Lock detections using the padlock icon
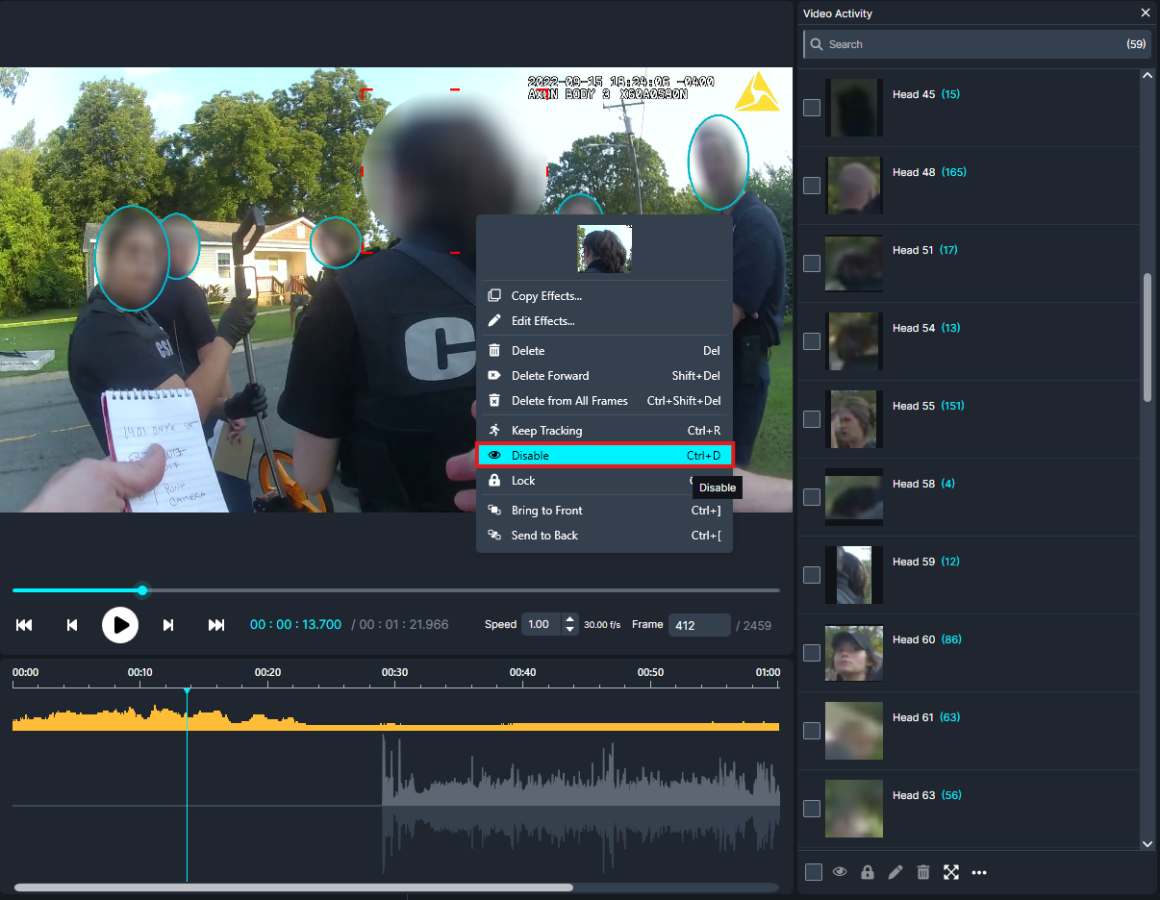 tap(867, 872)
